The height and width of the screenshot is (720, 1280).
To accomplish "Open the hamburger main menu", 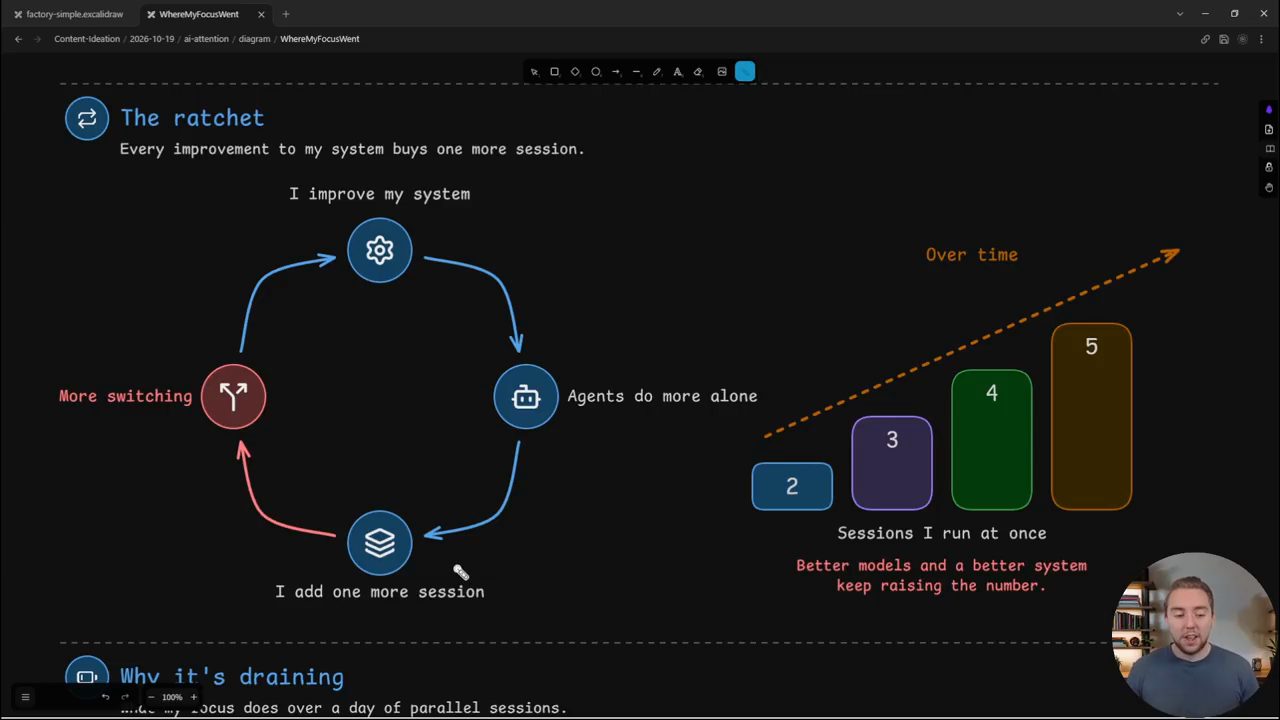I will 26,697.
